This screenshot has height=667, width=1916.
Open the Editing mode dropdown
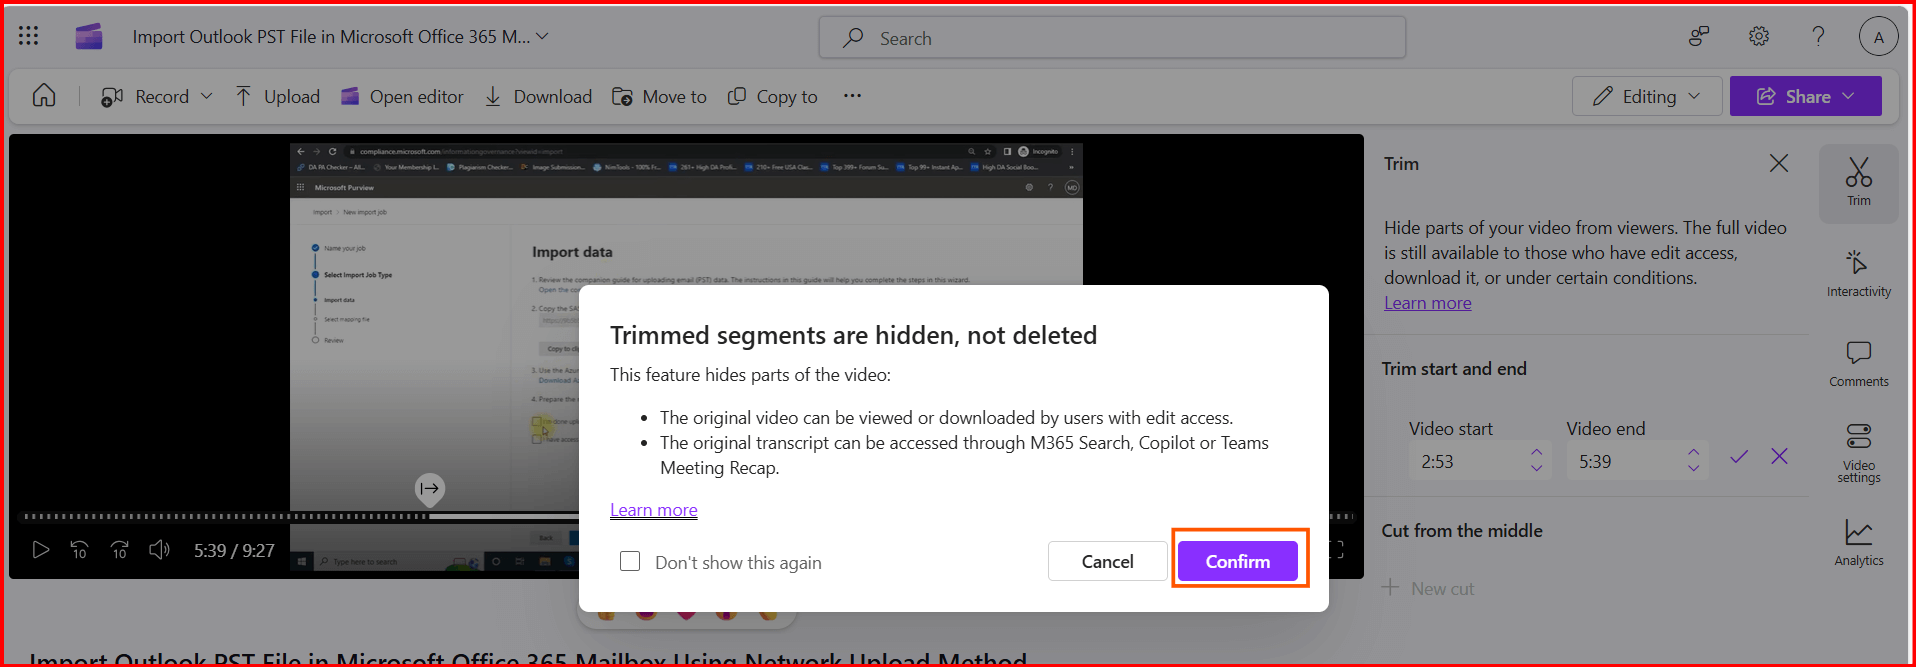[1647, 96]
